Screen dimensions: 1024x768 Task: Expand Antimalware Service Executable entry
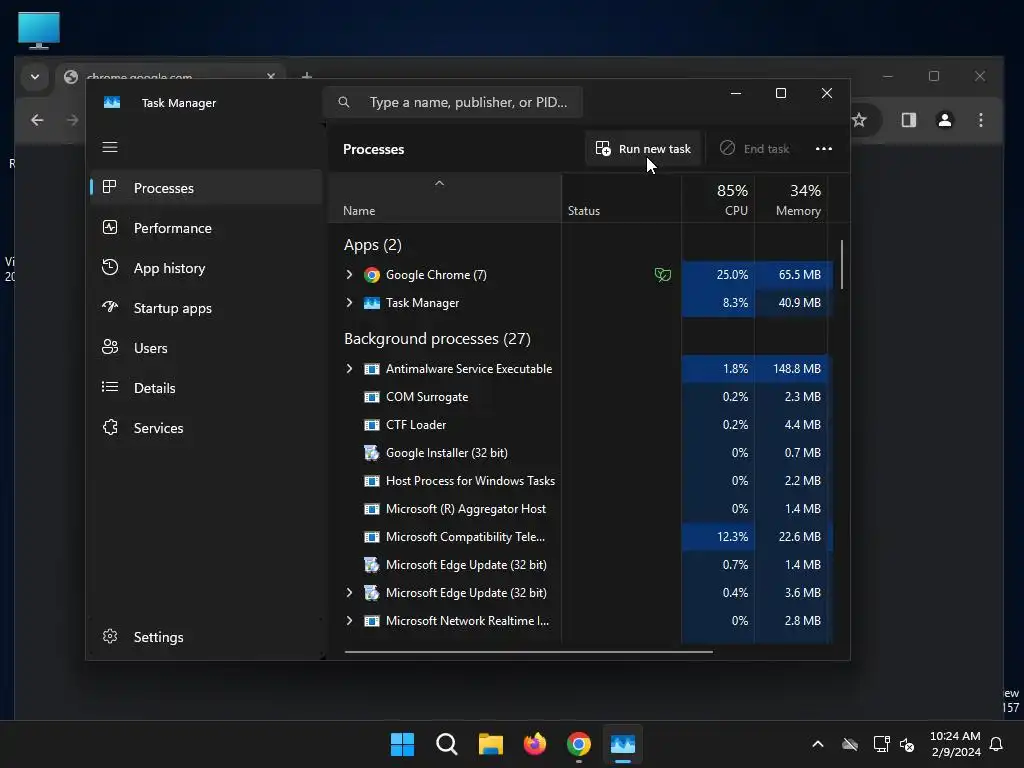click(x=349, y=368)
